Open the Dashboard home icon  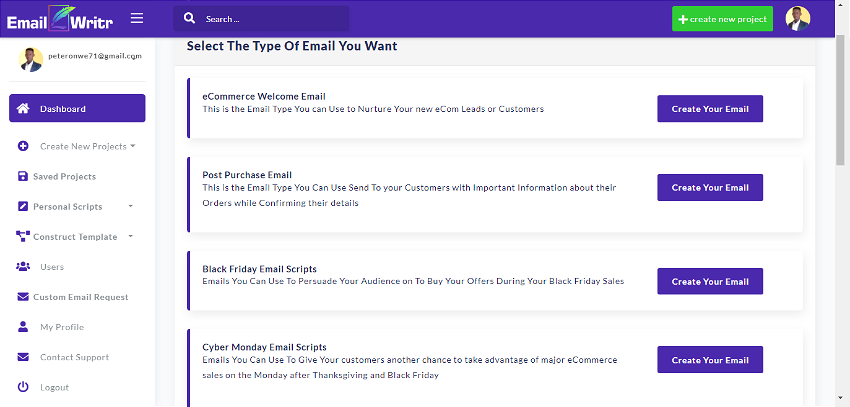(x=23, y=108)
